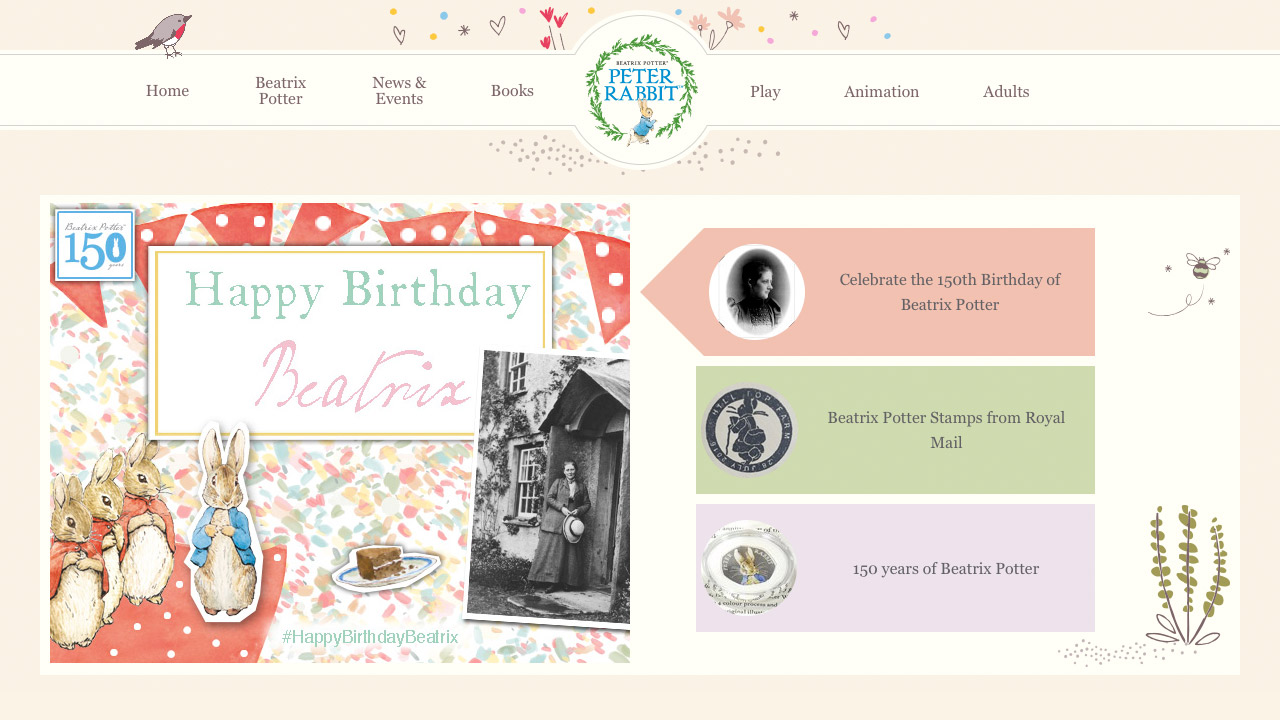Click the Peter Rabbit coin circle image
Image resolution: width=1280 pixels, height=720 pixels.
point(749,568)
